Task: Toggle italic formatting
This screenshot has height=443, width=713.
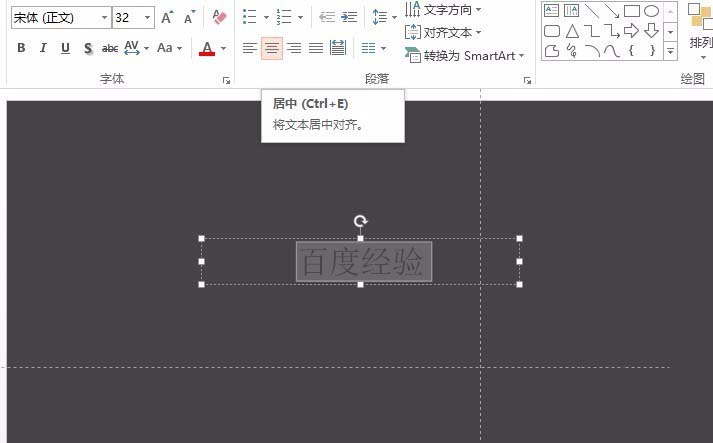Action: click(43, 48)
